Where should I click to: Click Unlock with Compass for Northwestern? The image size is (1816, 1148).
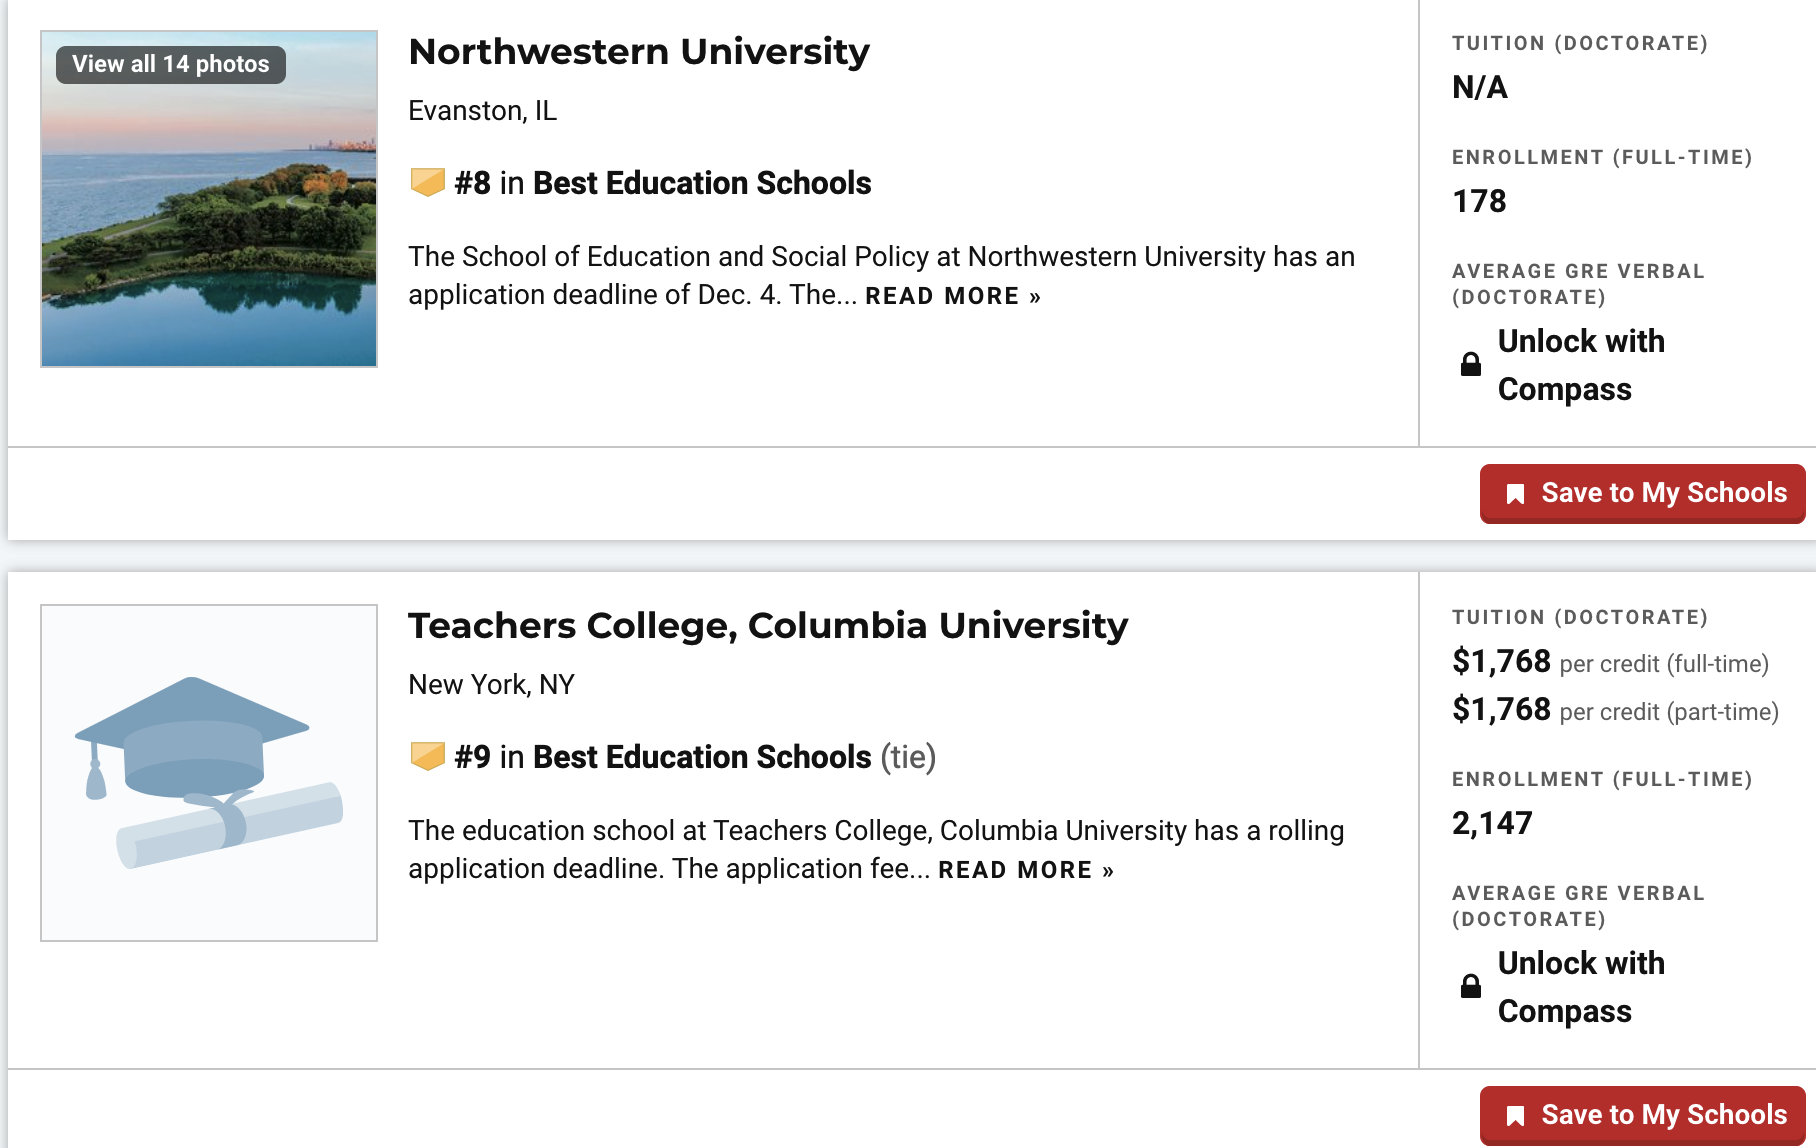(x=1581, y=365)
